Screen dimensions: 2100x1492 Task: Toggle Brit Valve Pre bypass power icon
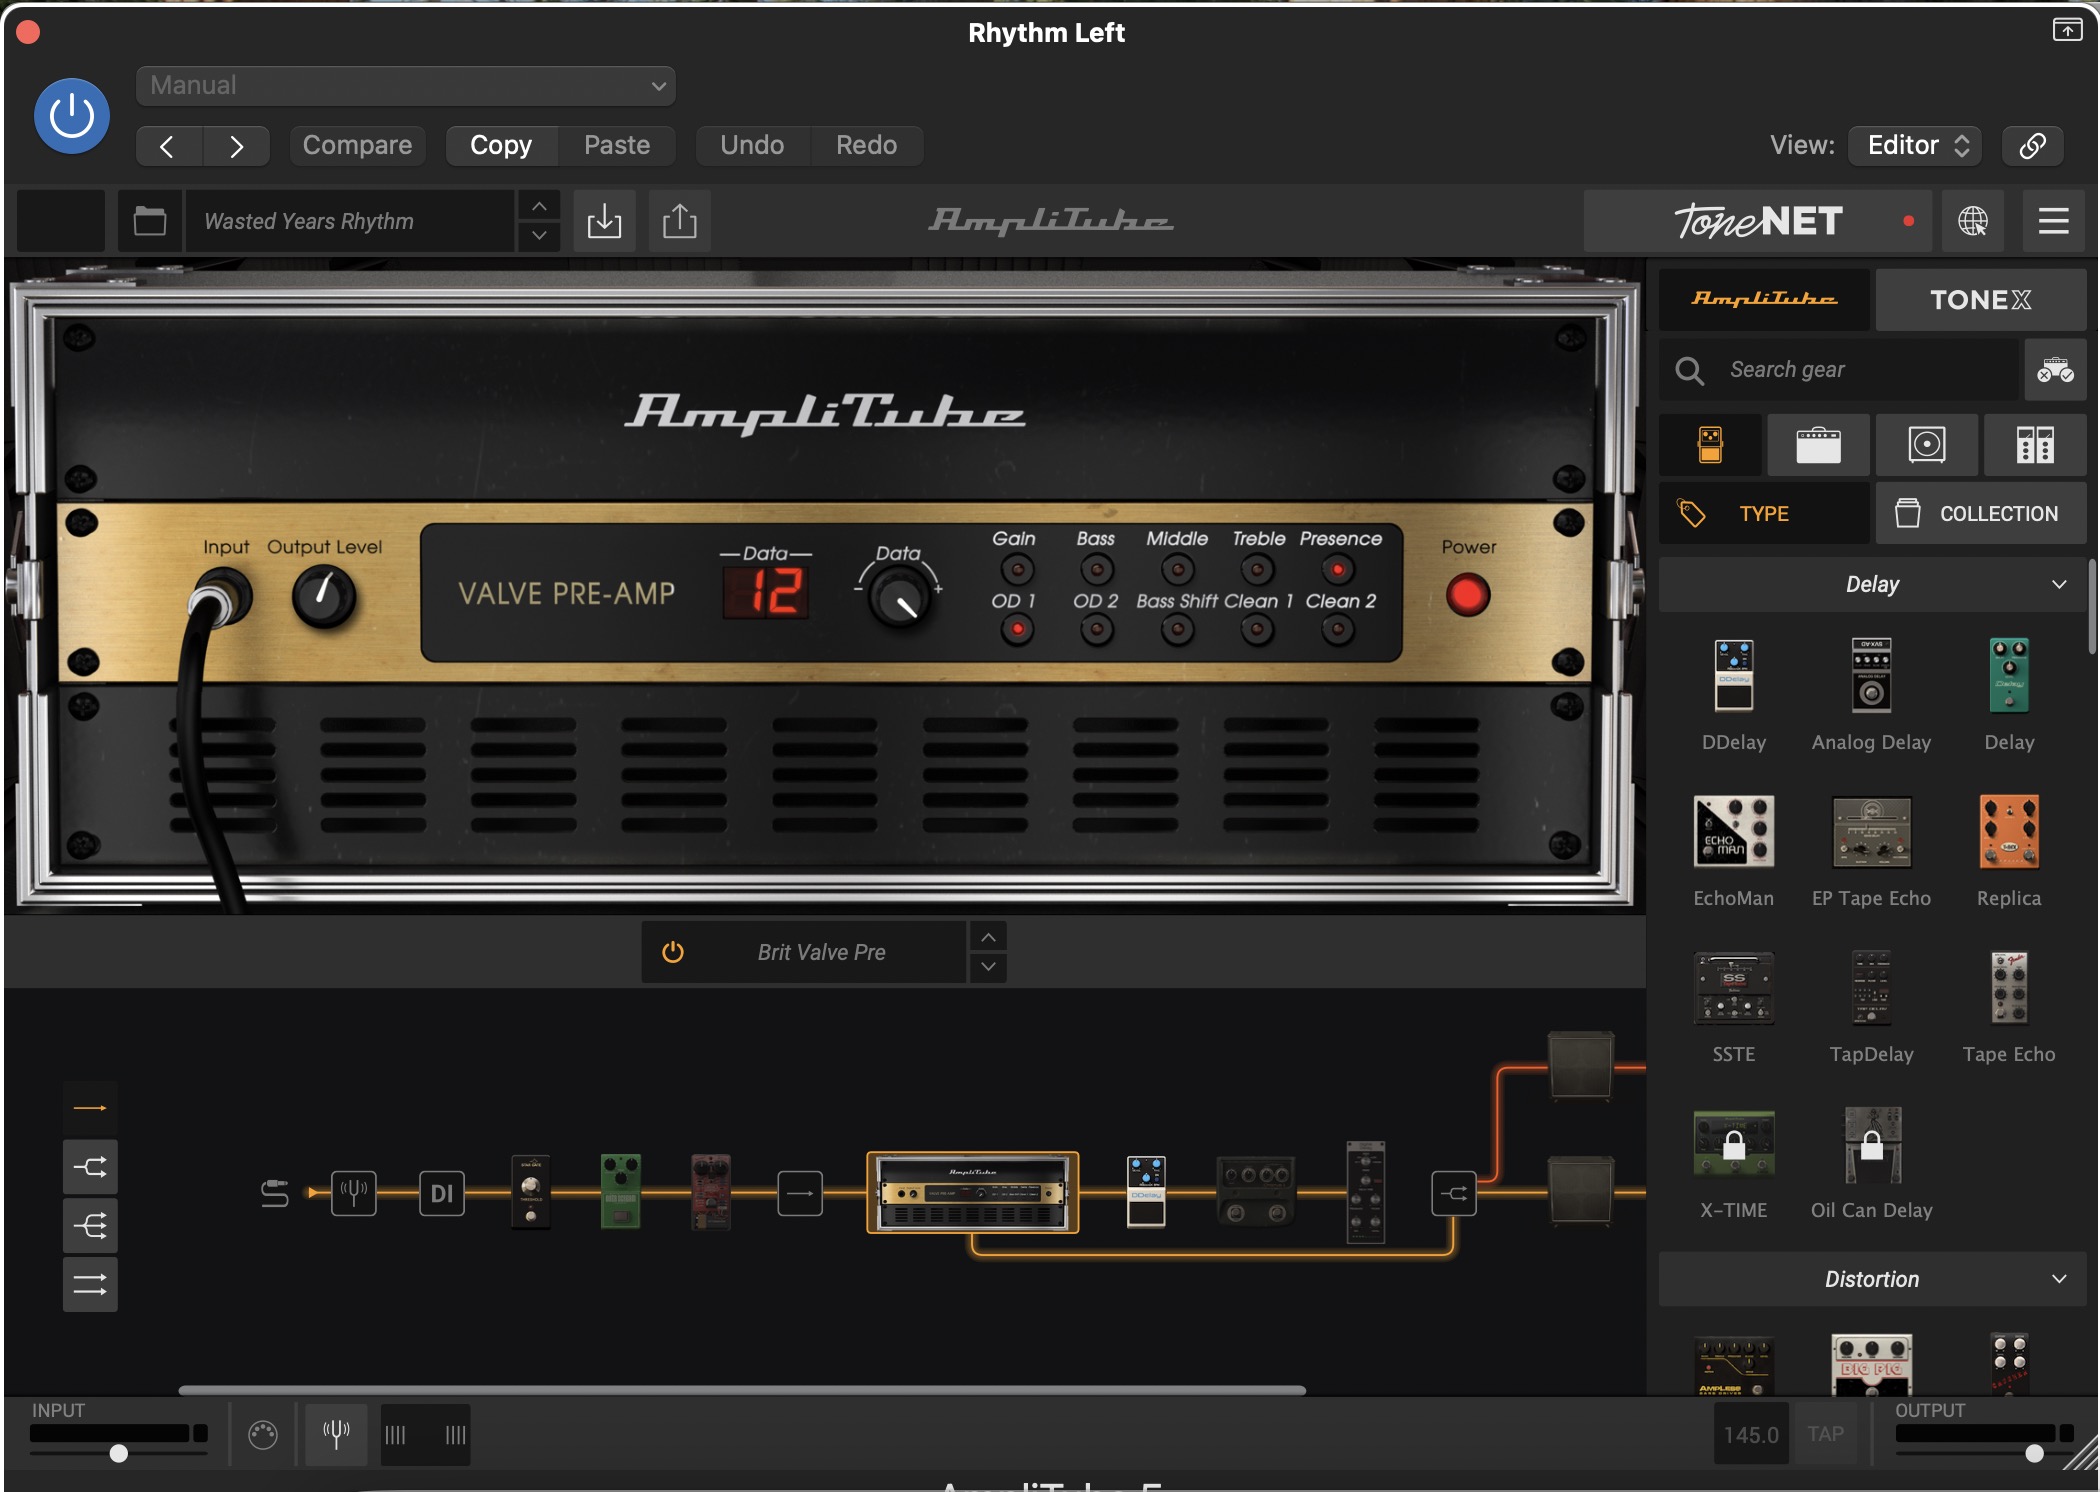tap(673, 953)
